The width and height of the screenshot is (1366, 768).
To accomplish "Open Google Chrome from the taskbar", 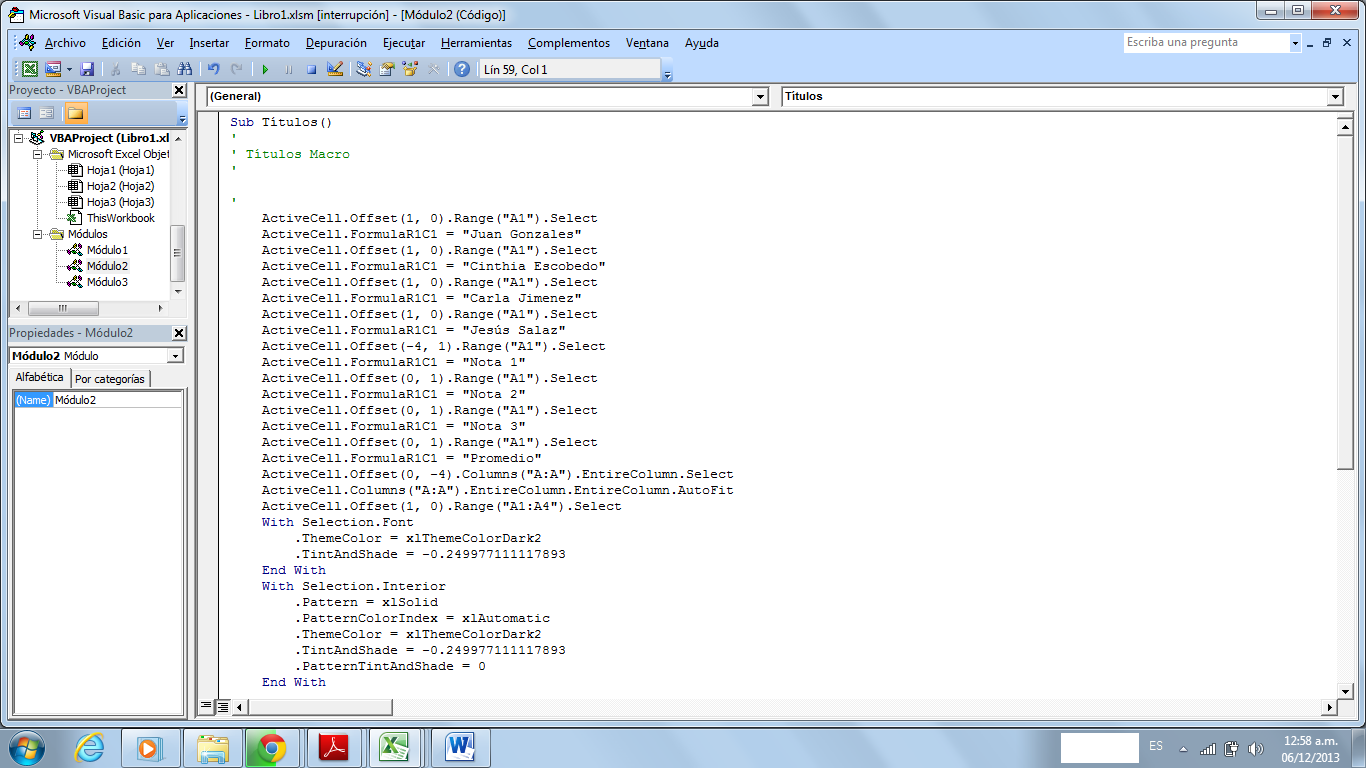I will pos(271,747).
